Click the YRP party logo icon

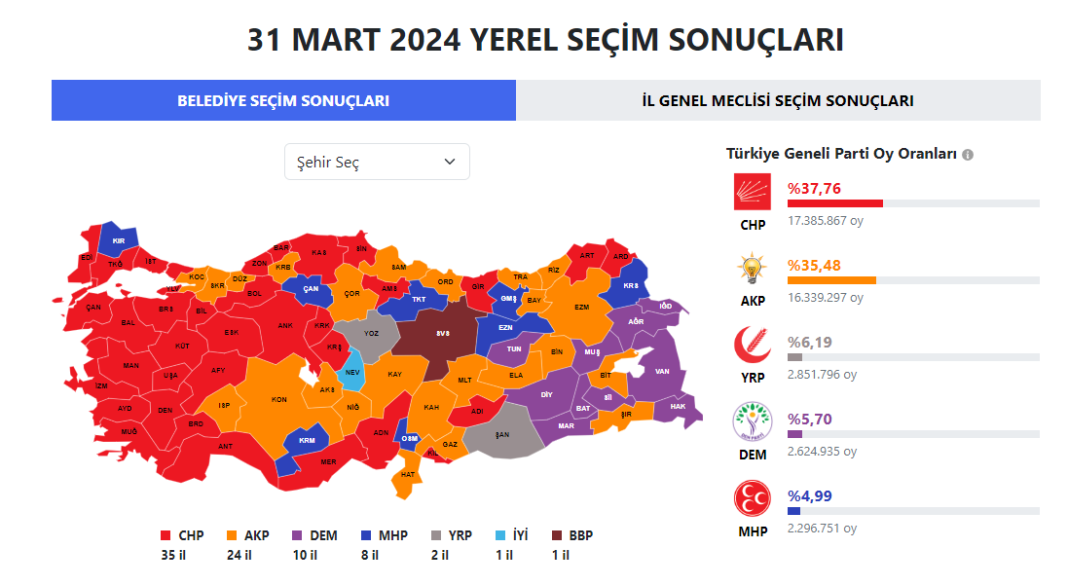coord(752,347)
